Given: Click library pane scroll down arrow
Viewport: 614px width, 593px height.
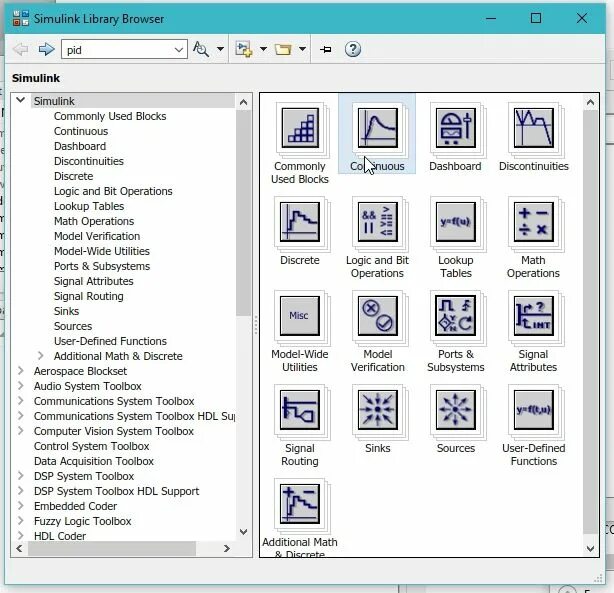Looking at the screenshot, I should (x=590, y=549).
